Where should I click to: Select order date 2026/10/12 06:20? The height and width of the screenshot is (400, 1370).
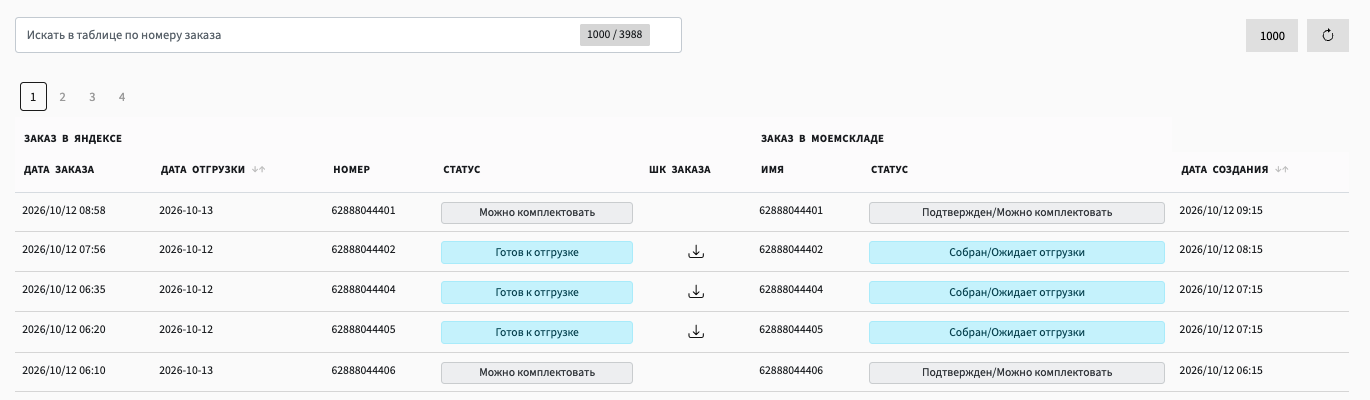tap(64, 330)
